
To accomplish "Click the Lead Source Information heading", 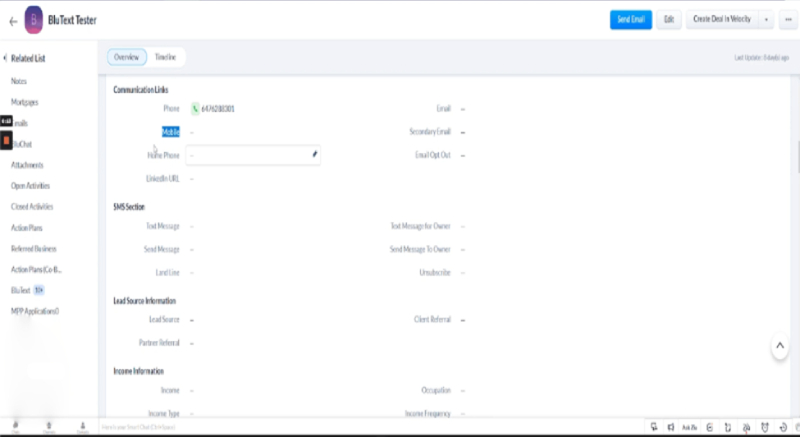I will 144,301.
